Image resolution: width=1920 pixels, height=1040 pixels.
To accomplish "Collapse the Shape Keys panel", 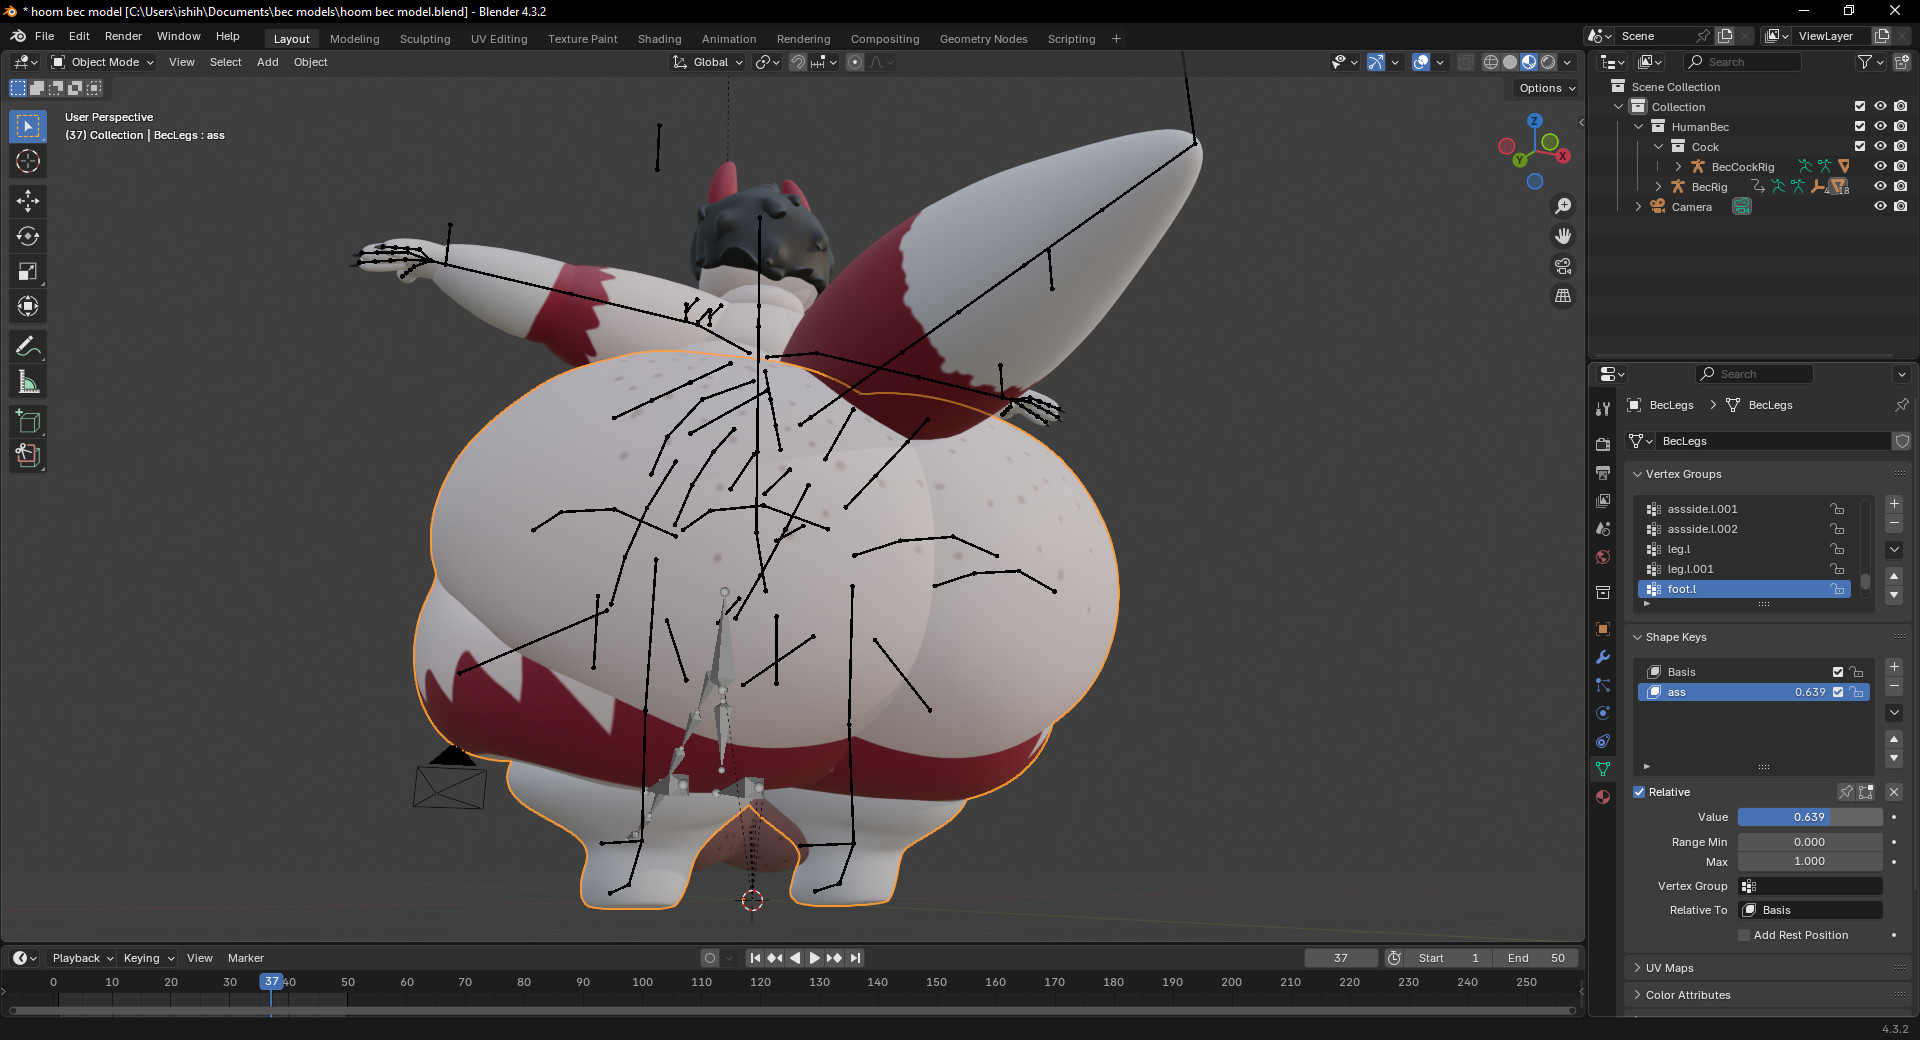I will click(1676, 637).
